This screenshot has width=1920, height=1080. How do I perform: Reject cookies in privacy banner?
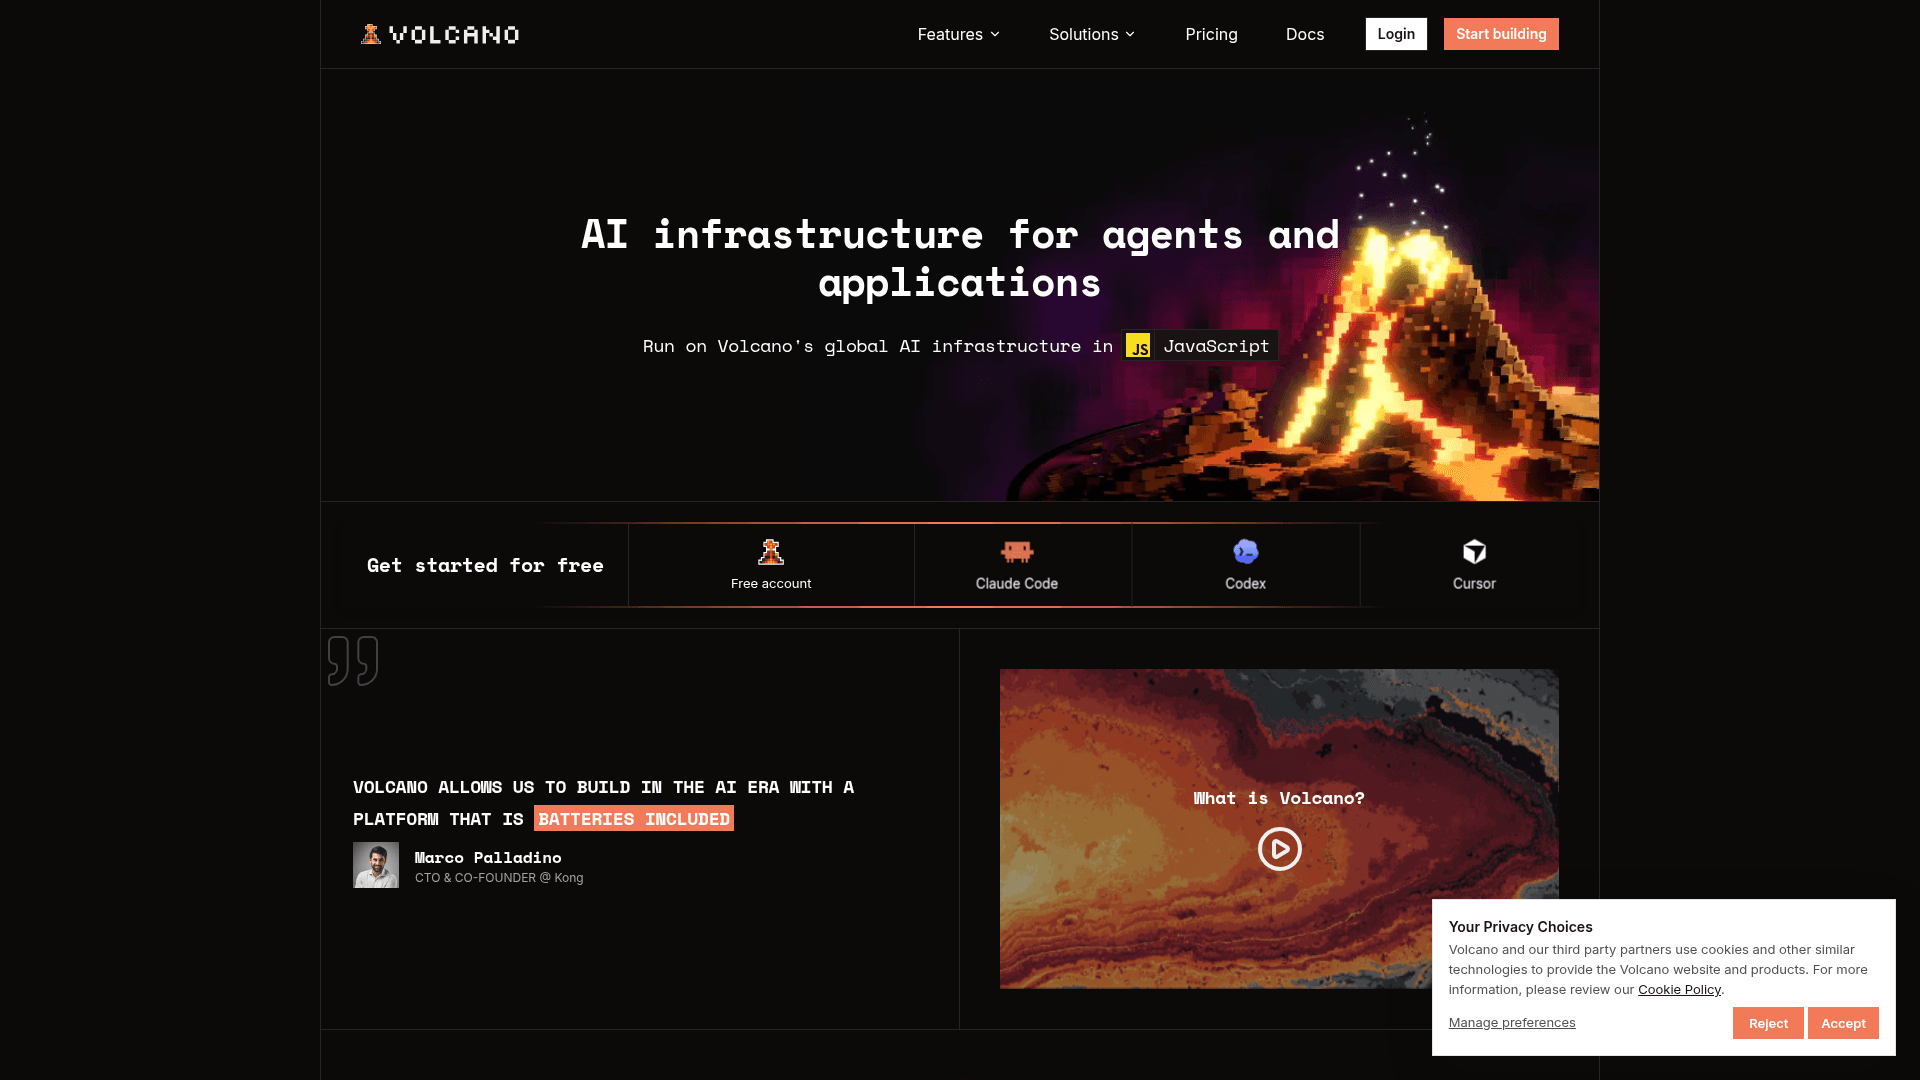(1768, 1023)
